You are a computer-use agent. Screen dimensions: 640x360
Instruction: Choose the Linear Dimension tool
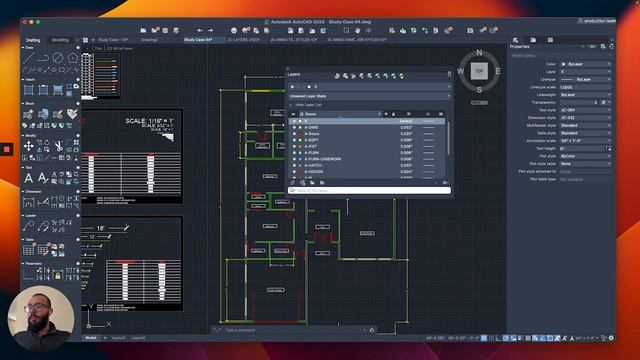click(29, 202)
